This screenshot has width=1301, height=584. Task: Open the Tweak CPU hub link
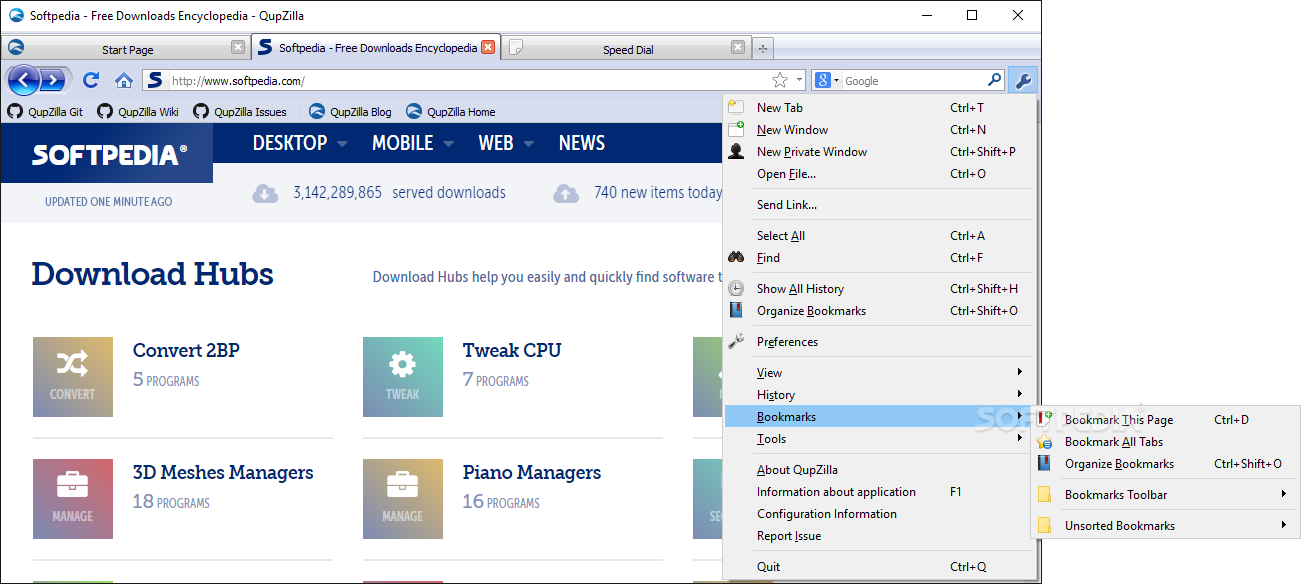coord(512,350)
